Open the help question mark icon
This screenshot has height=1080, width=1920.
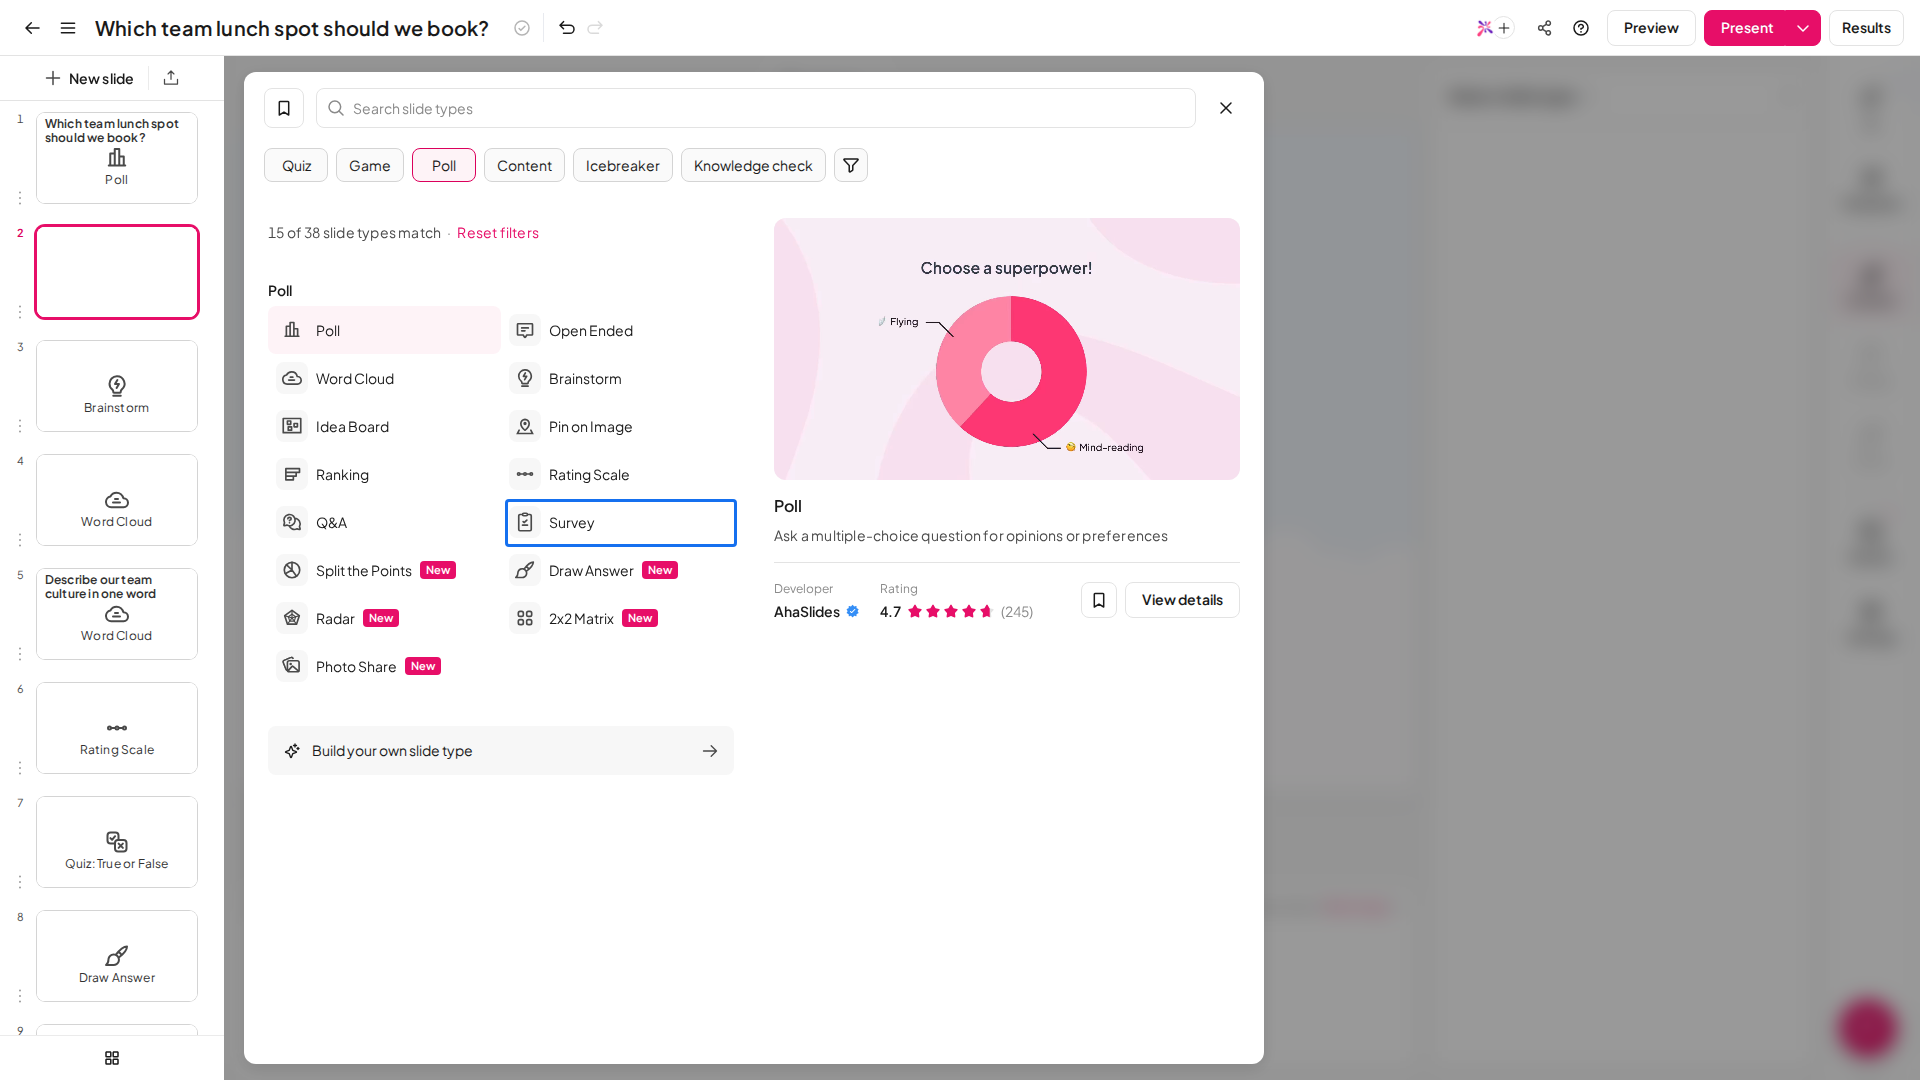click(x=1581, y=28)
